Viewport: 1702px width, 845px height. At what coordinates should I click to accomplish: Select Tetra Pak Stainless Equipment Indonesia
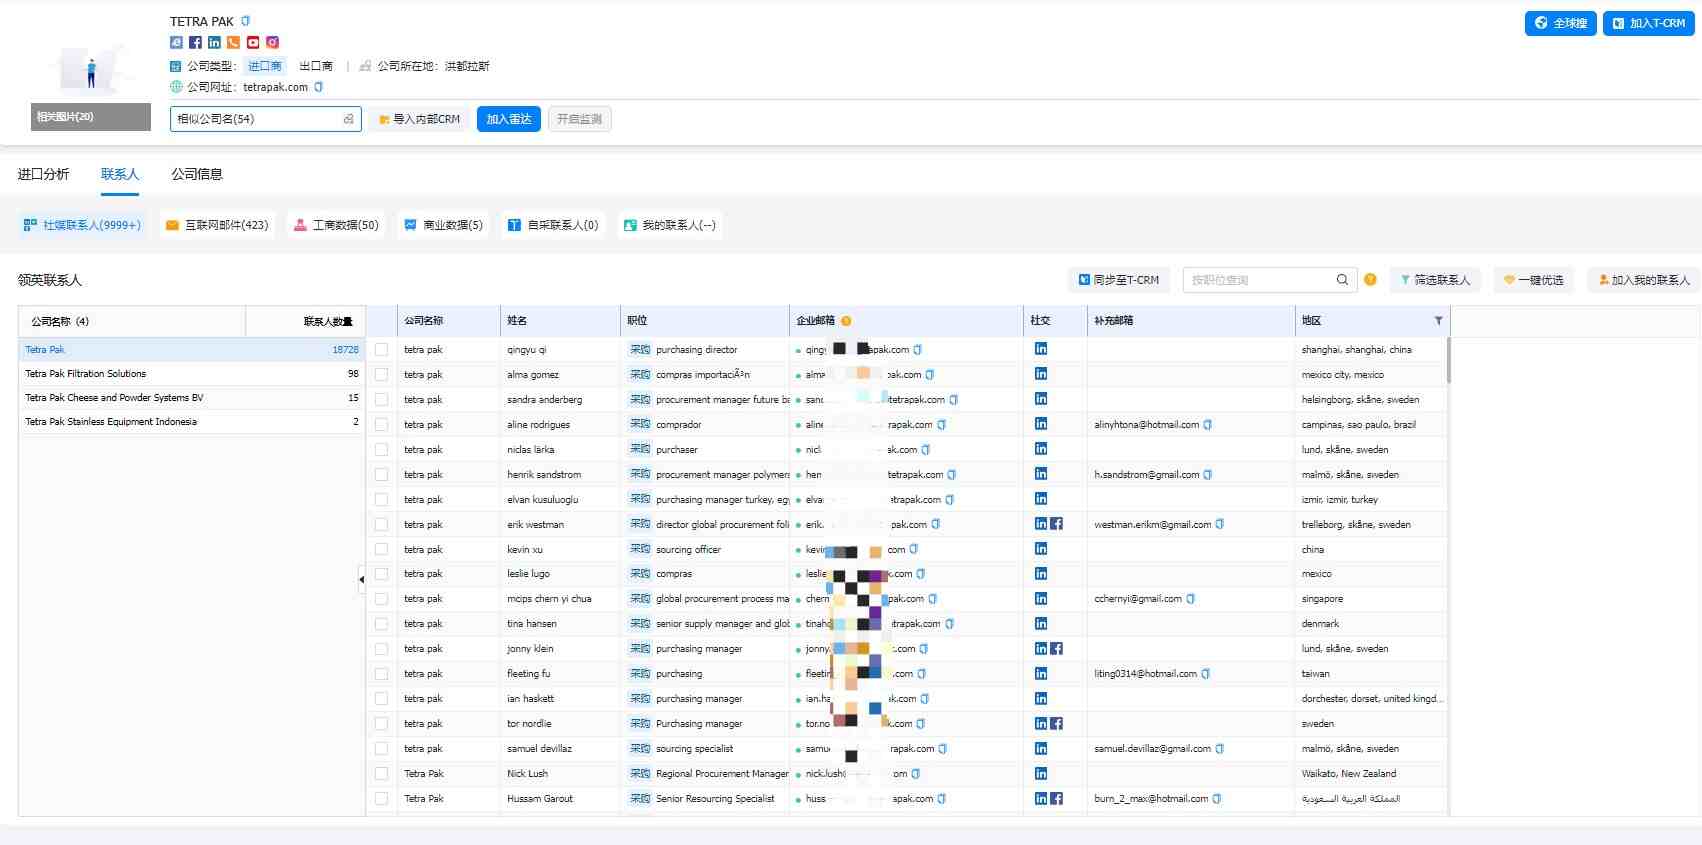tap(192, 422)
